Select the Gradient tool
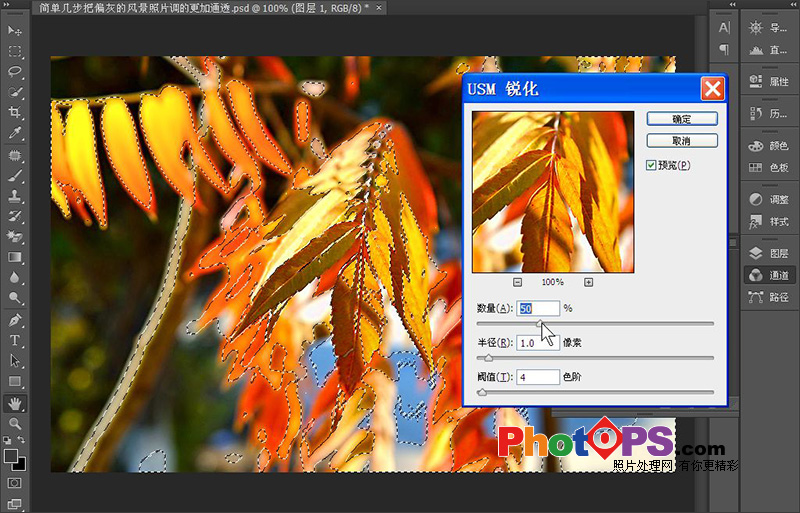The width and height of the screenshot is (800, 513). pyautogui.click(x=14, y=257)
